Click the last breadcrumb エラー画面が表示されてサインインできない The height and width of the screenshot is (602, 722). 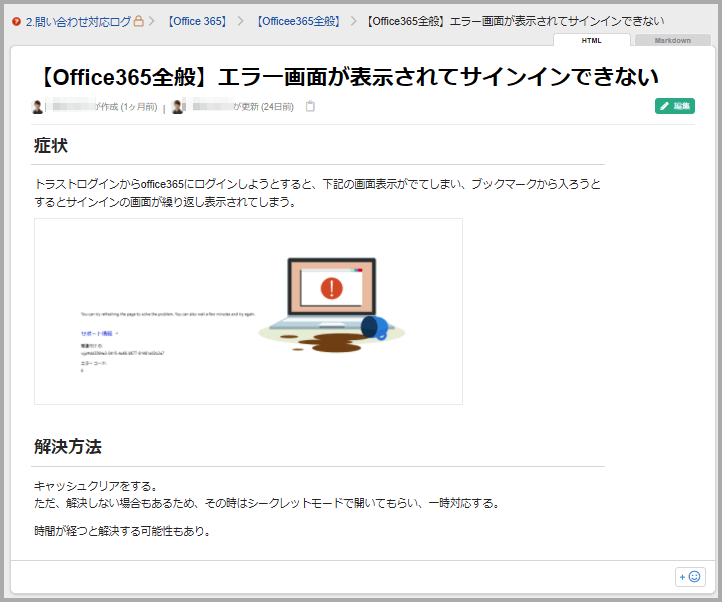[x=515, y=21]
